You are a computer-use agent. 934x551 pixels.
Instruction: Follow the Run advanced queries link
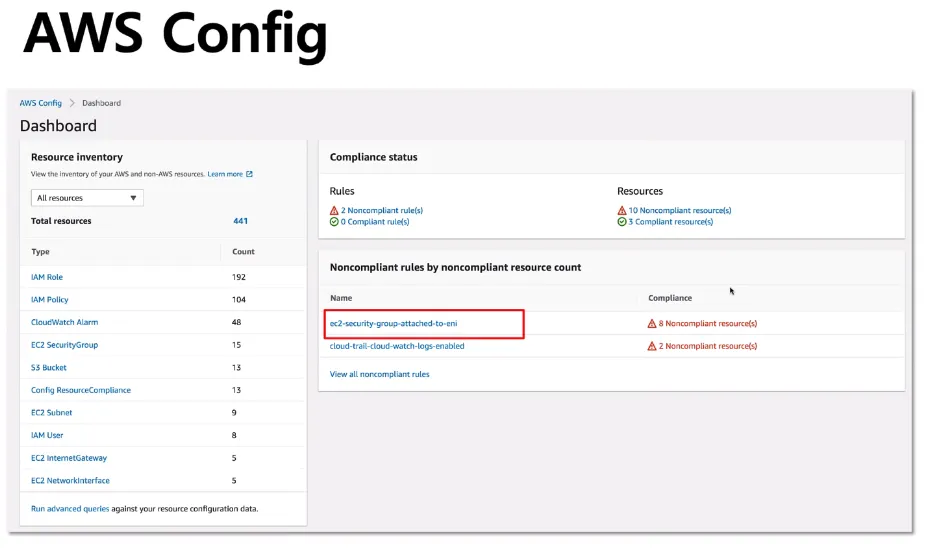pyautogui.click(x=70, y=509)
